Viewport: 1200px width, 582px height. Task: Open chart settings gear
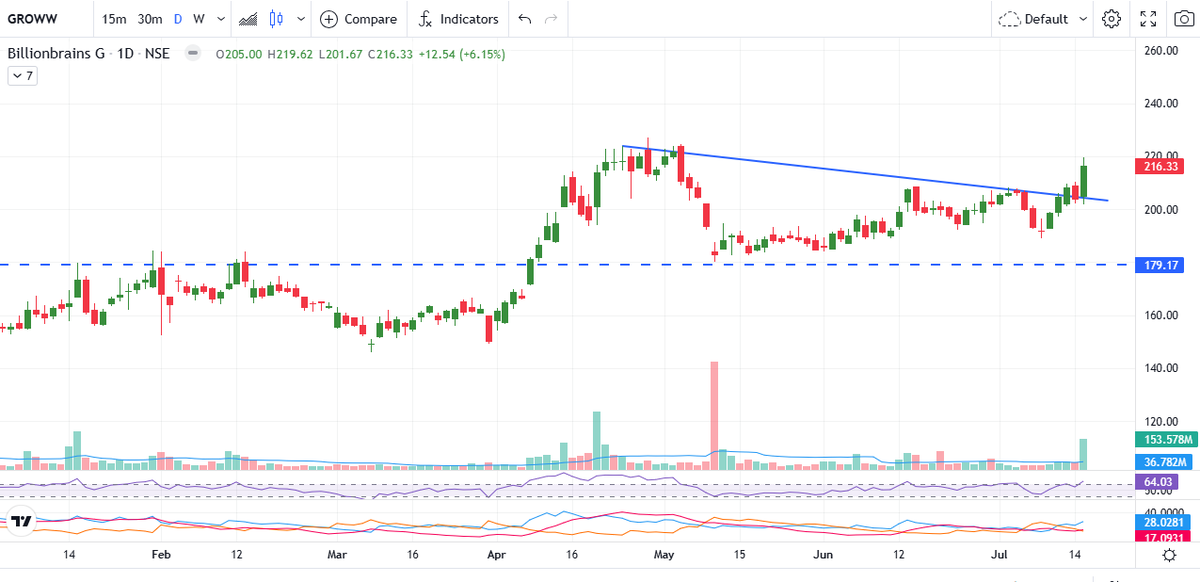click(x=1111, y=19)
